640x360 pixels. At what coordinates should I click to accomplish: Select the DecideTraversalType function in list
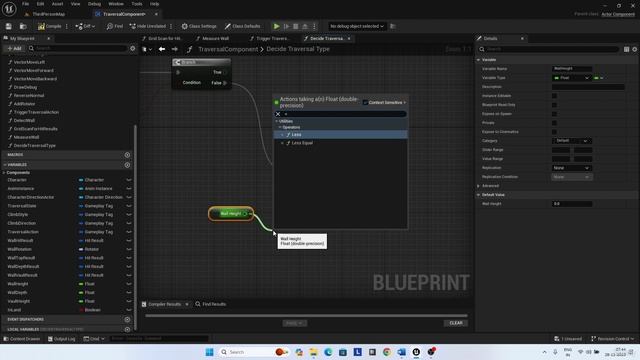coord(35,145)
